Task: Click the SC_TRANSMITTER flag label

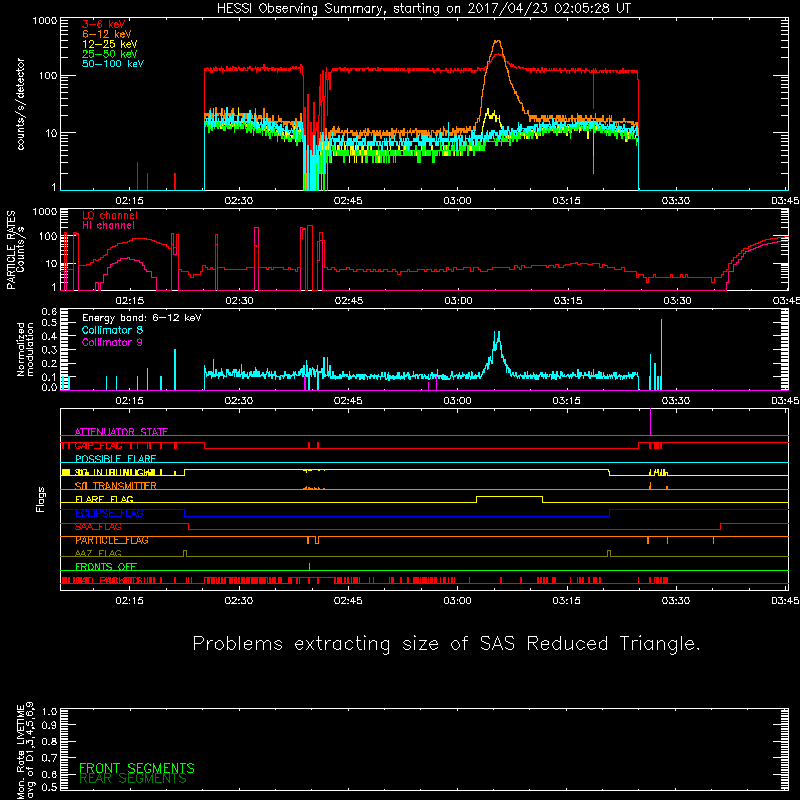Action: click(x=116, y=486)
